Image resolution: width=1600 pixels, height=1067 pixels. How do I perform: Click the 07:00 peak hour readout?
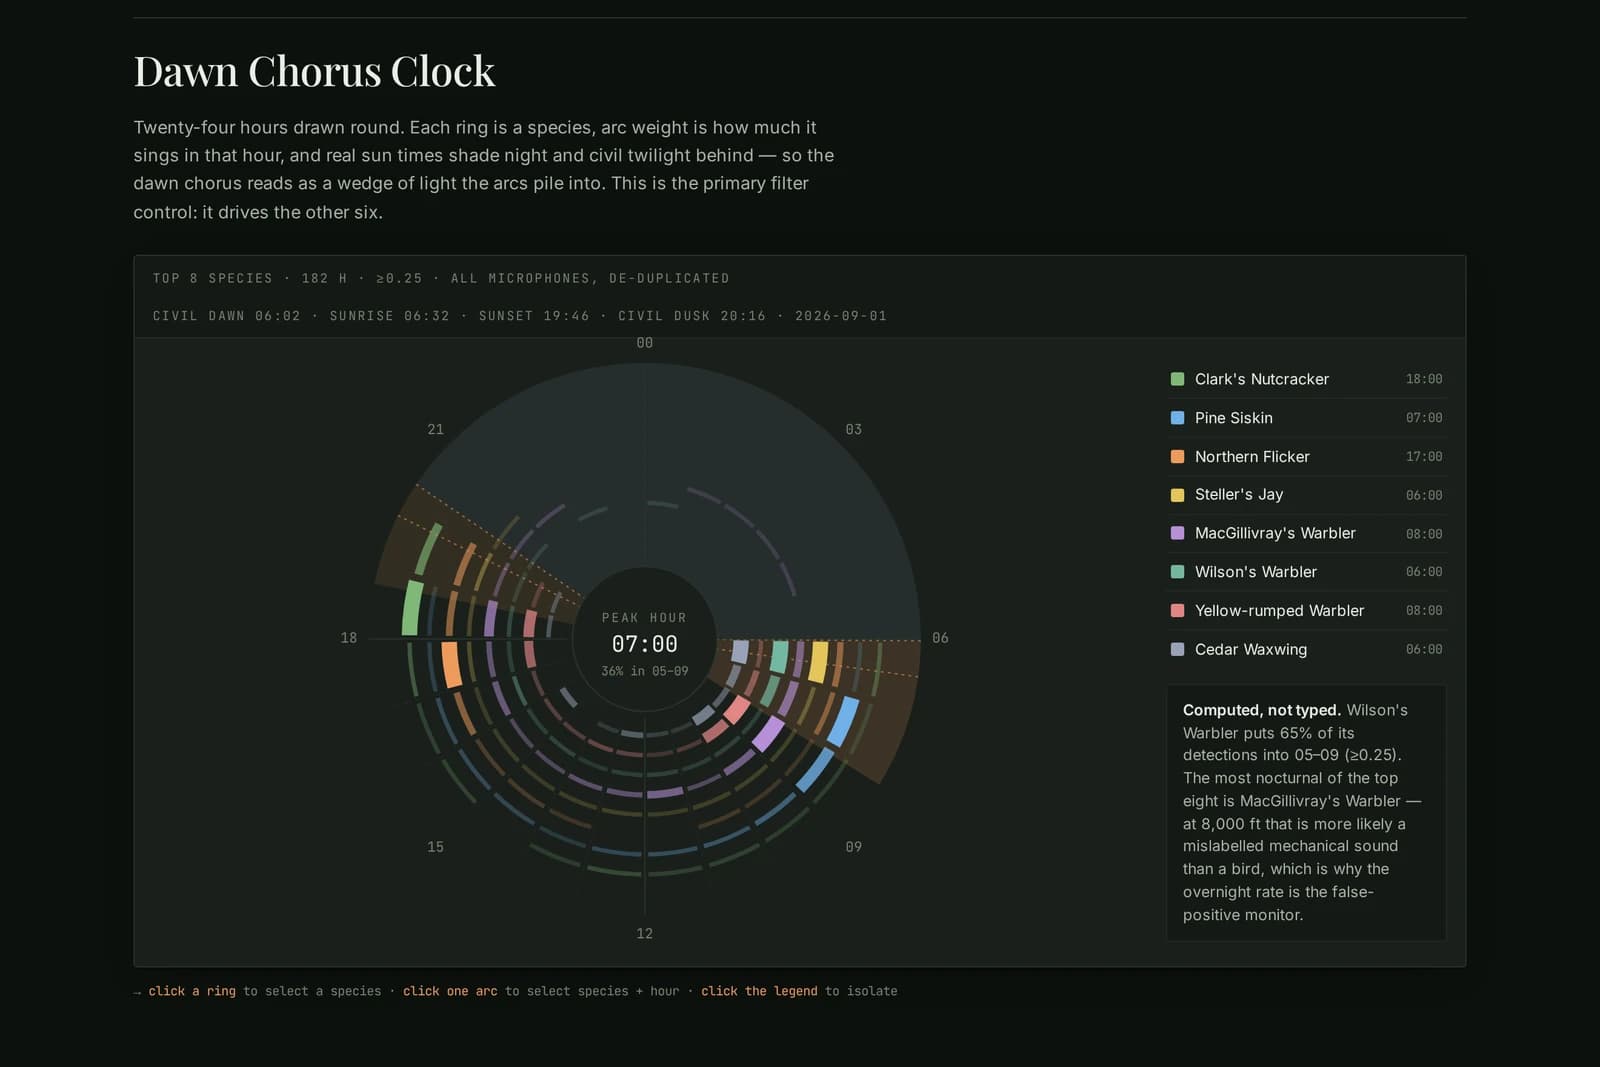tap(645, 644)
